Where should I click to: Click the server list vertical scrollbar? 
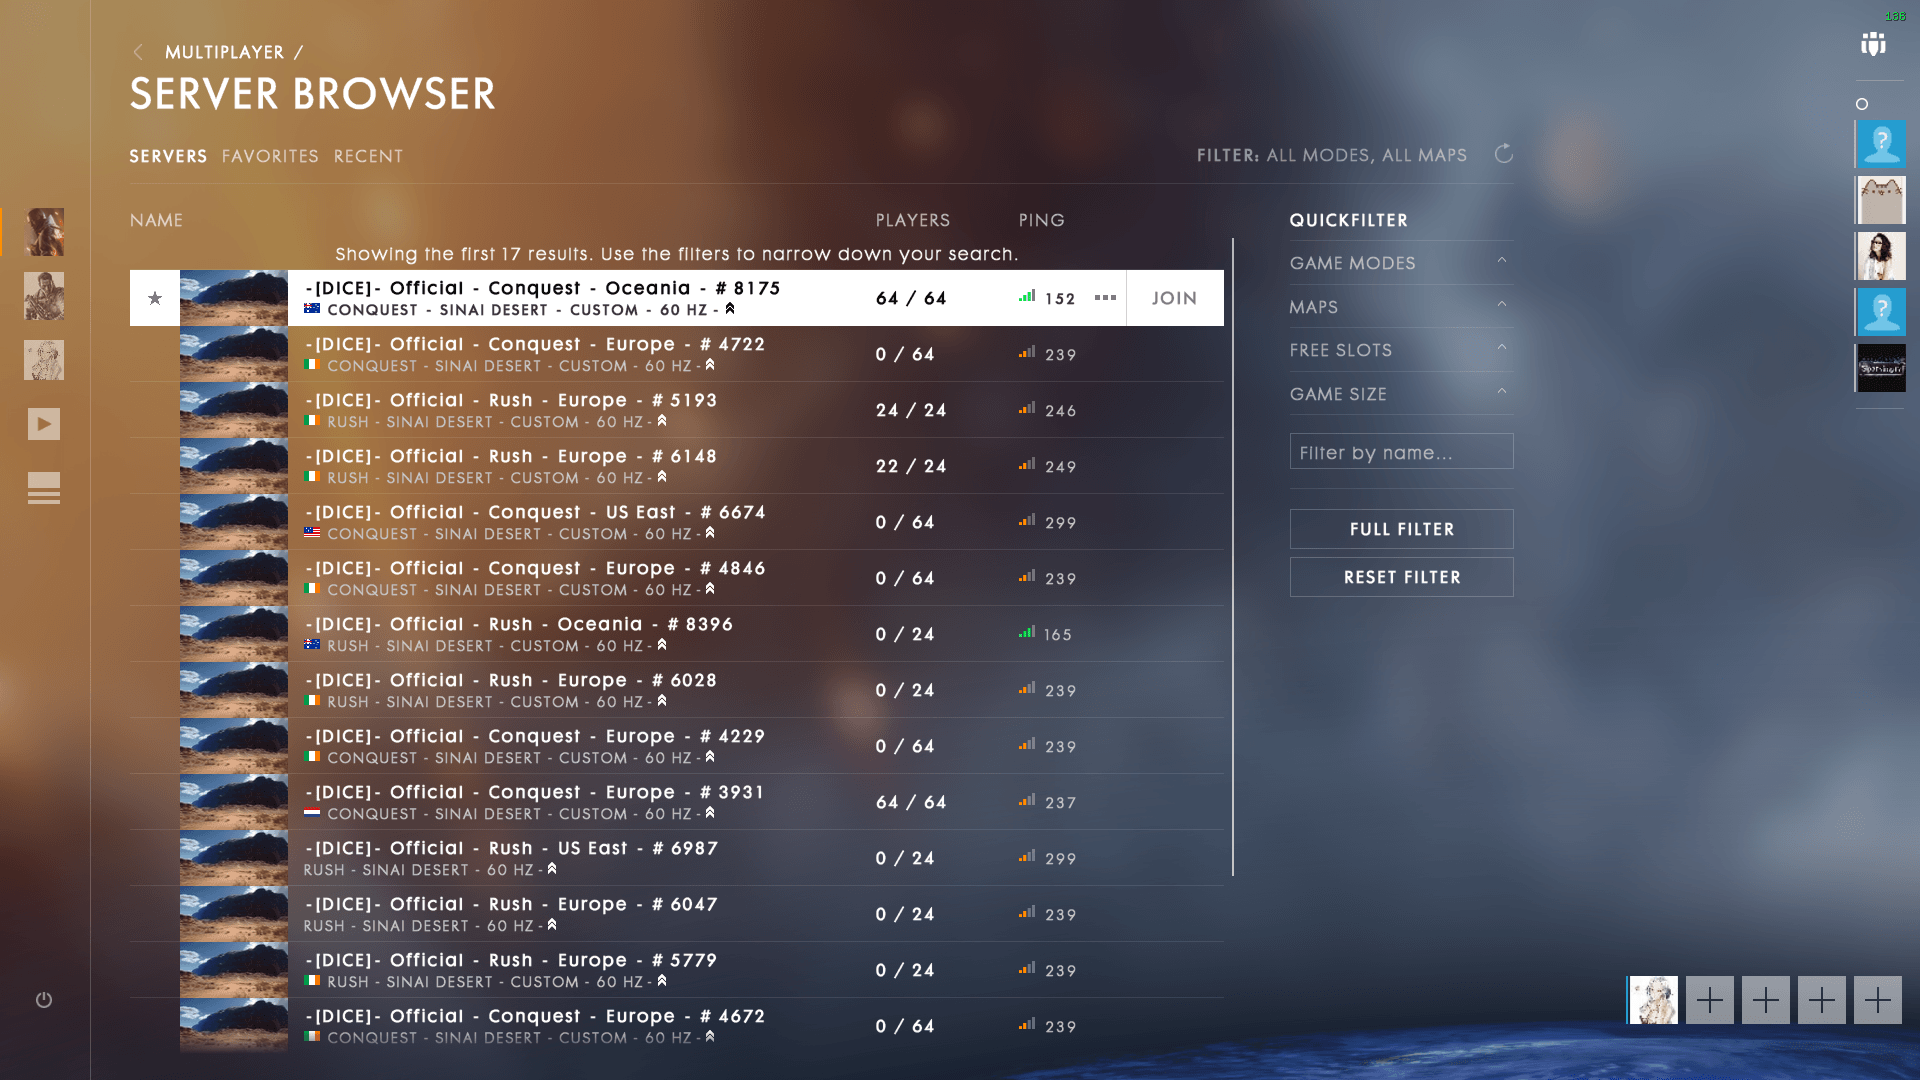[1233, 557]
